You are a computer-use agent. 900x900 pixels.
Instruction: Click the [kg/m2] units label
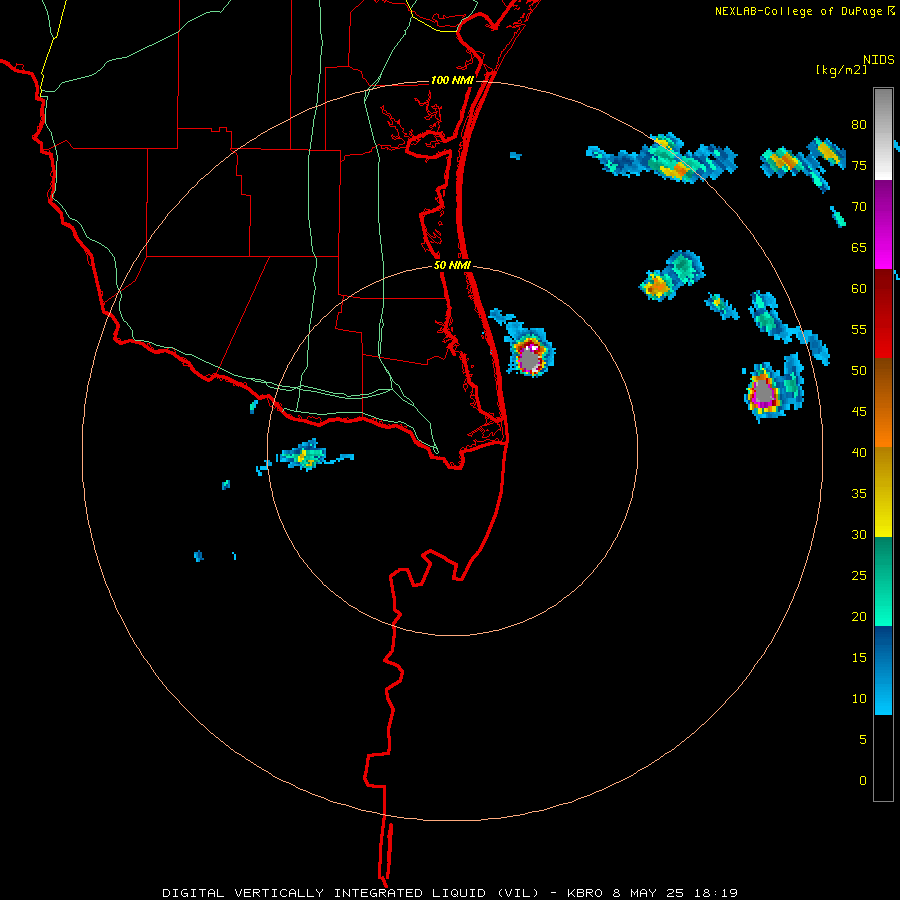841,70
